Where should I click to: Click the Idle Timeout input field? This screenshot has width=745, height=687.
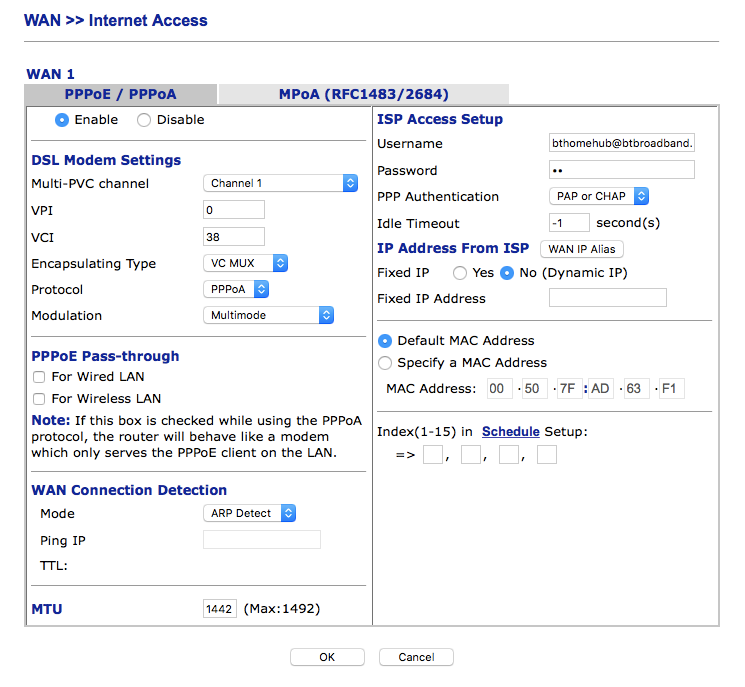pos(569,222)
